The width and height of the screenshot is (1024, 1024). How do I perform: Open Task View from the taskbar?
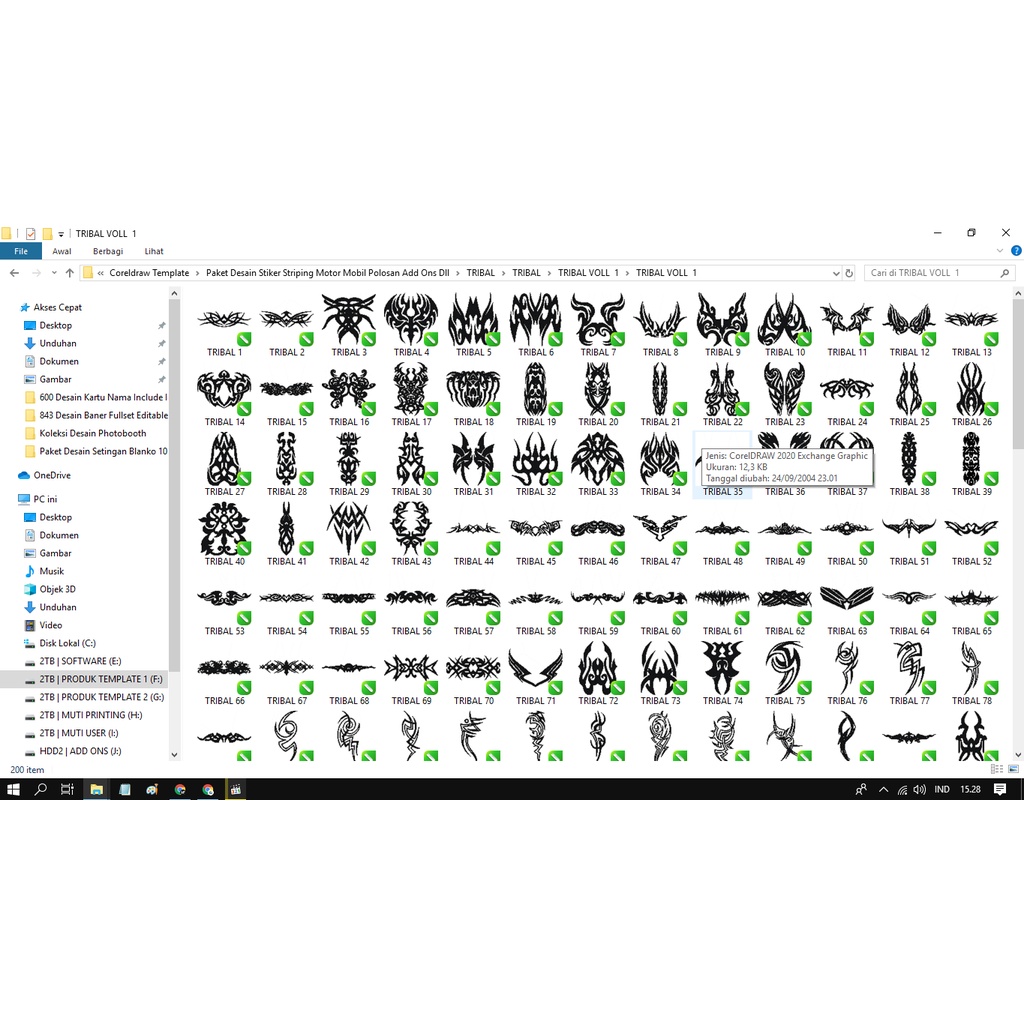tap(68, 789)
